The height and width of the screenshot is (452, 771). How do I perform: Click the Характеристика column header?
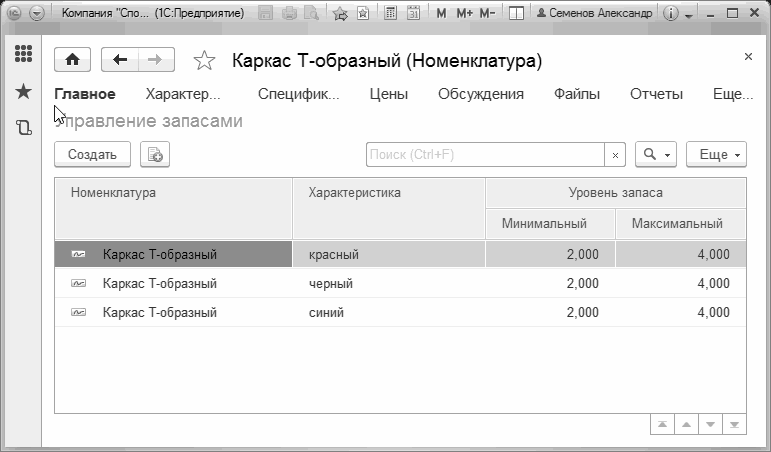tap(389, 209)
